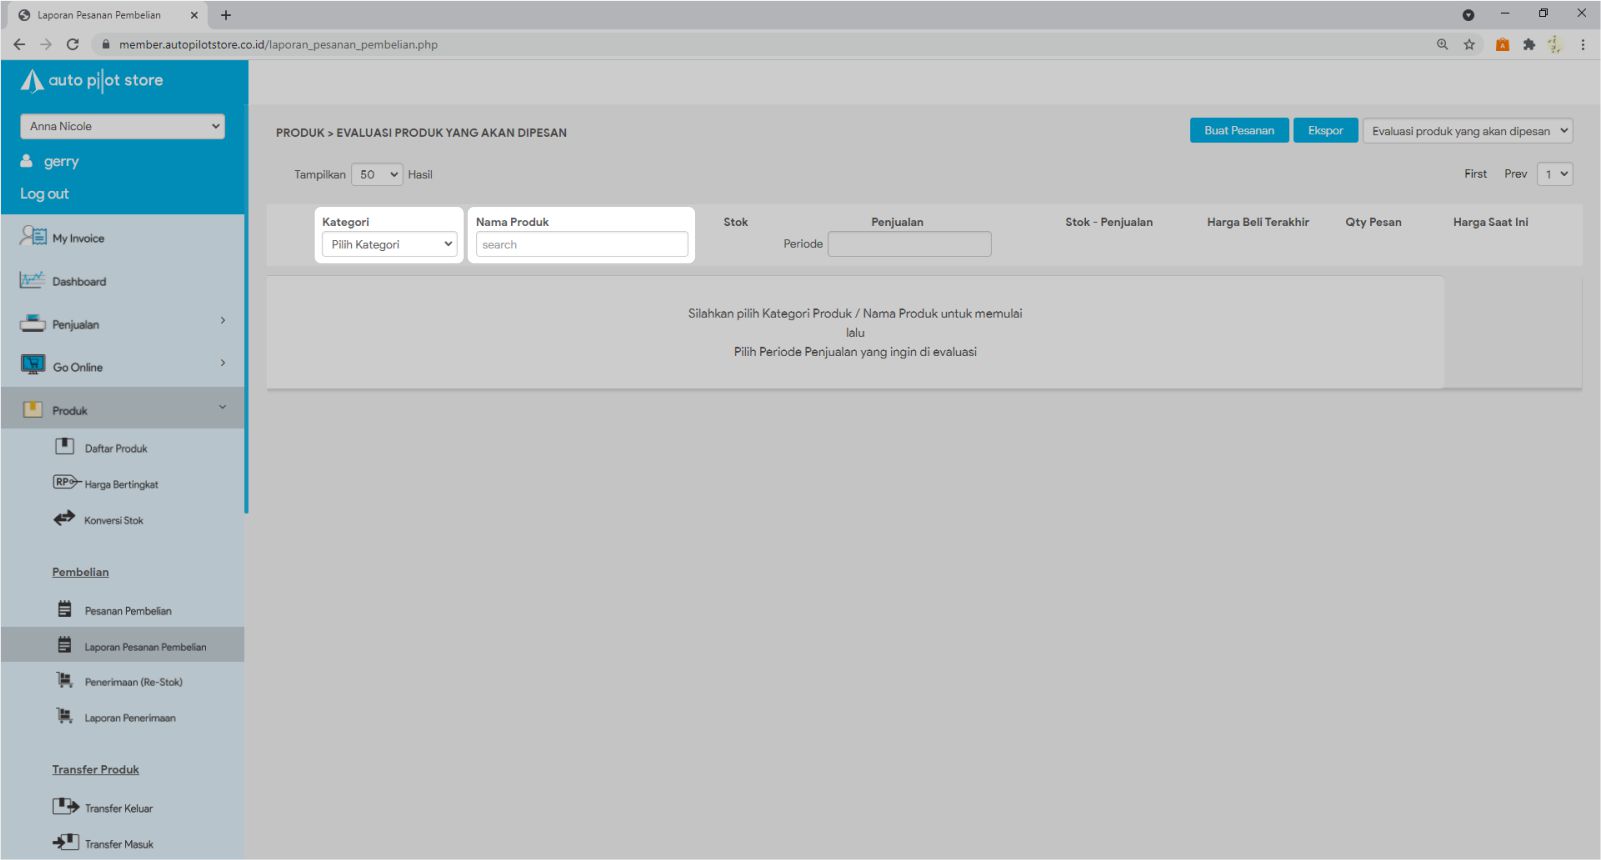
Task: Click the Transfer Masuk icon
Action: tap(66, 843)
